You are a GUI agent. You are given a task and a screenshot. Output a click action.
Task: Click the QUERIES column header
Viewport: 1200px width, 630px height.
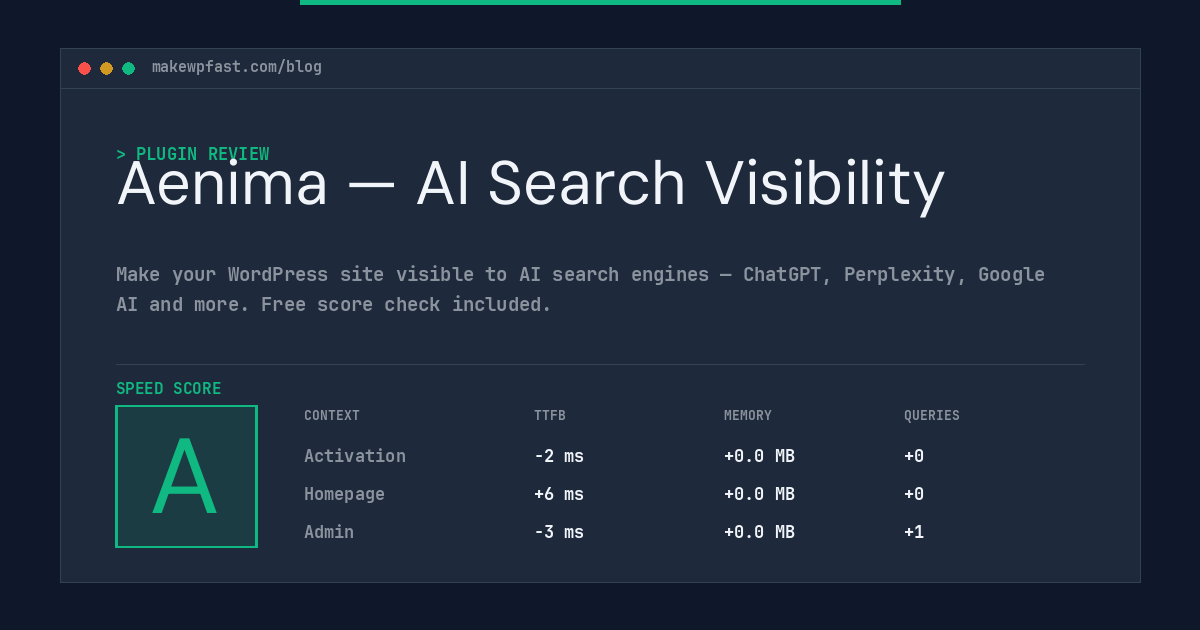pyautogui.click(x=932, y=416)
